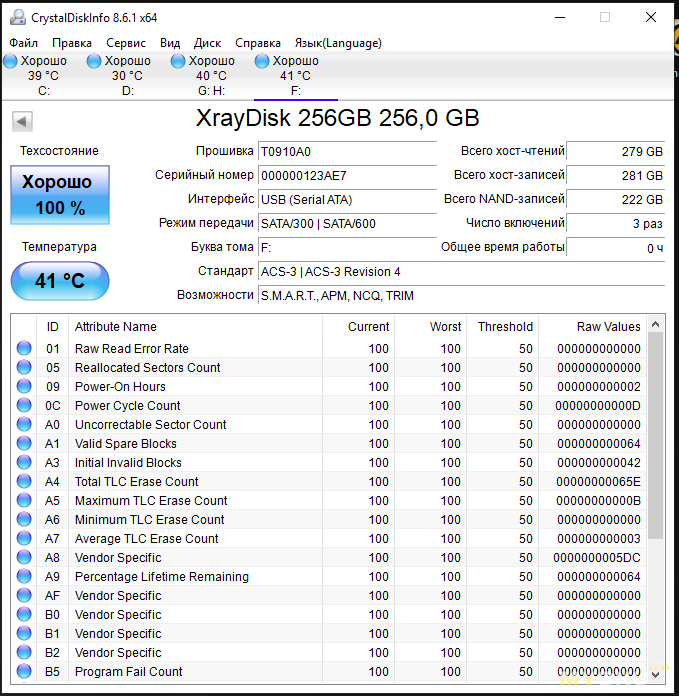Click status orb for AF Vendor Specific
The height and width of the screenshot is (696, 679).
(24, 595)
